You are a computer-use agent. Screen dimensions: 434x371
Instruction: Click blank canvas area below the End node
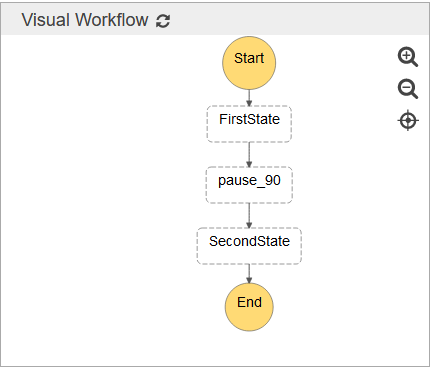coord(249,348)
